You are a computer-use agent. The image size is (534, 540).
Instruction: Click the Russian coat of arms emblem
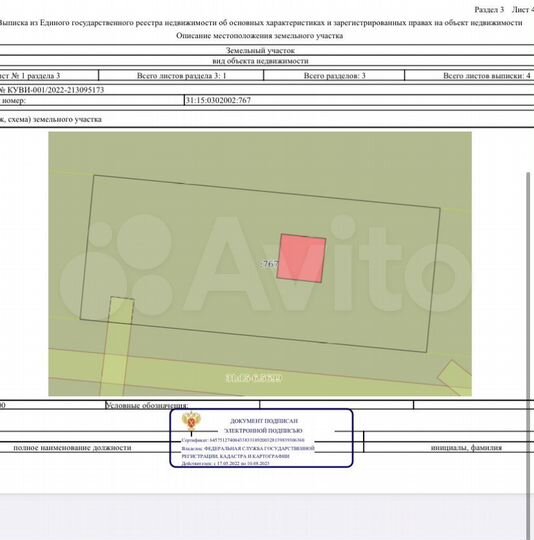[191, 421]
